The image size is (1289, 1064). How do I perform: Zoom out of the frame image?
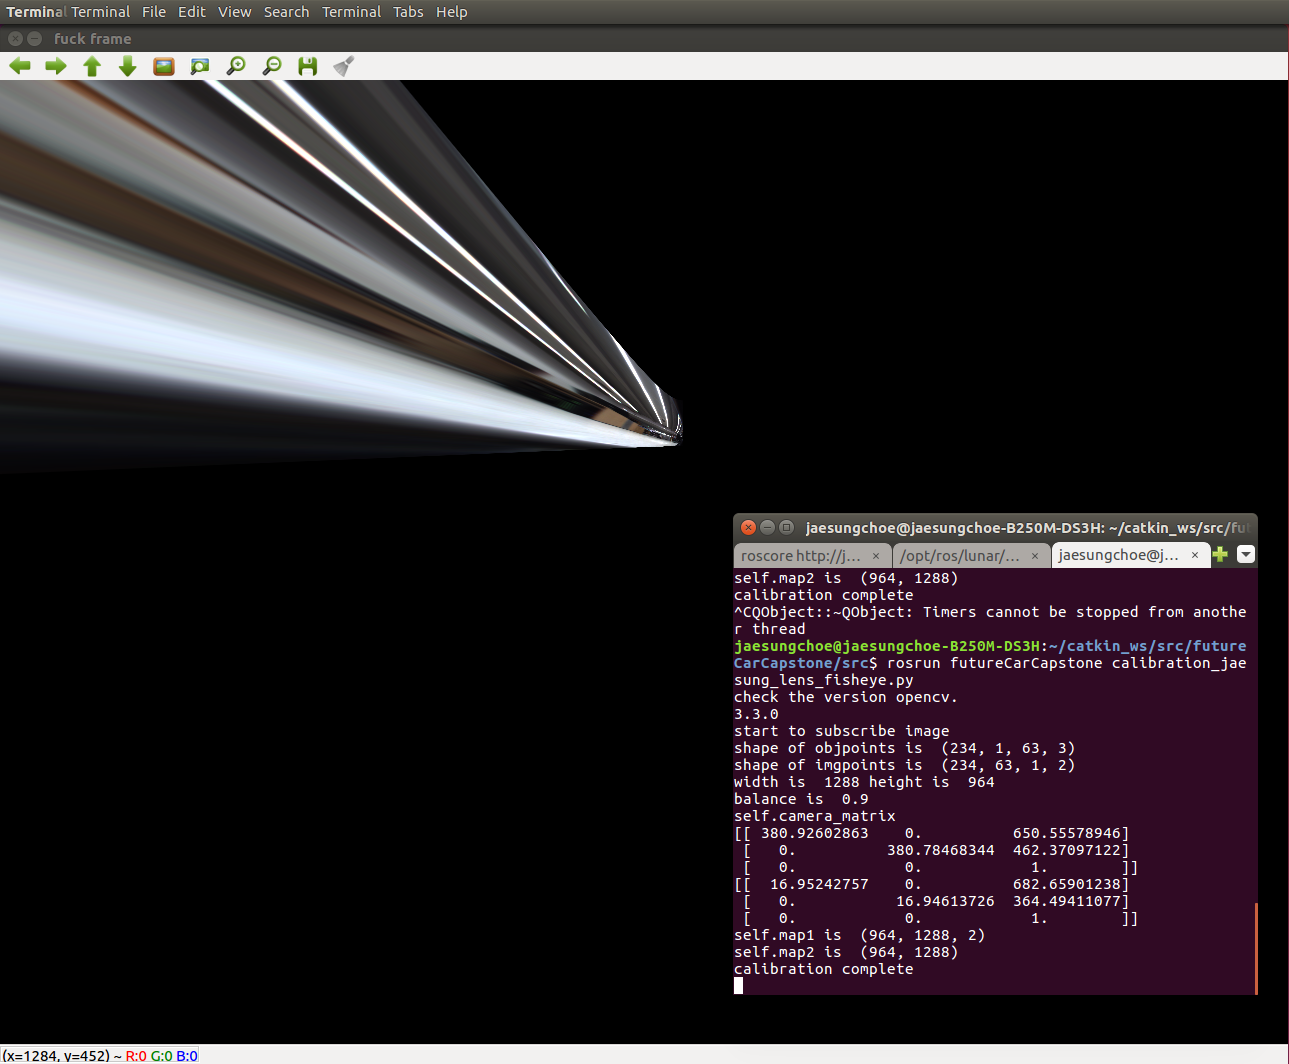pos(271,66)
